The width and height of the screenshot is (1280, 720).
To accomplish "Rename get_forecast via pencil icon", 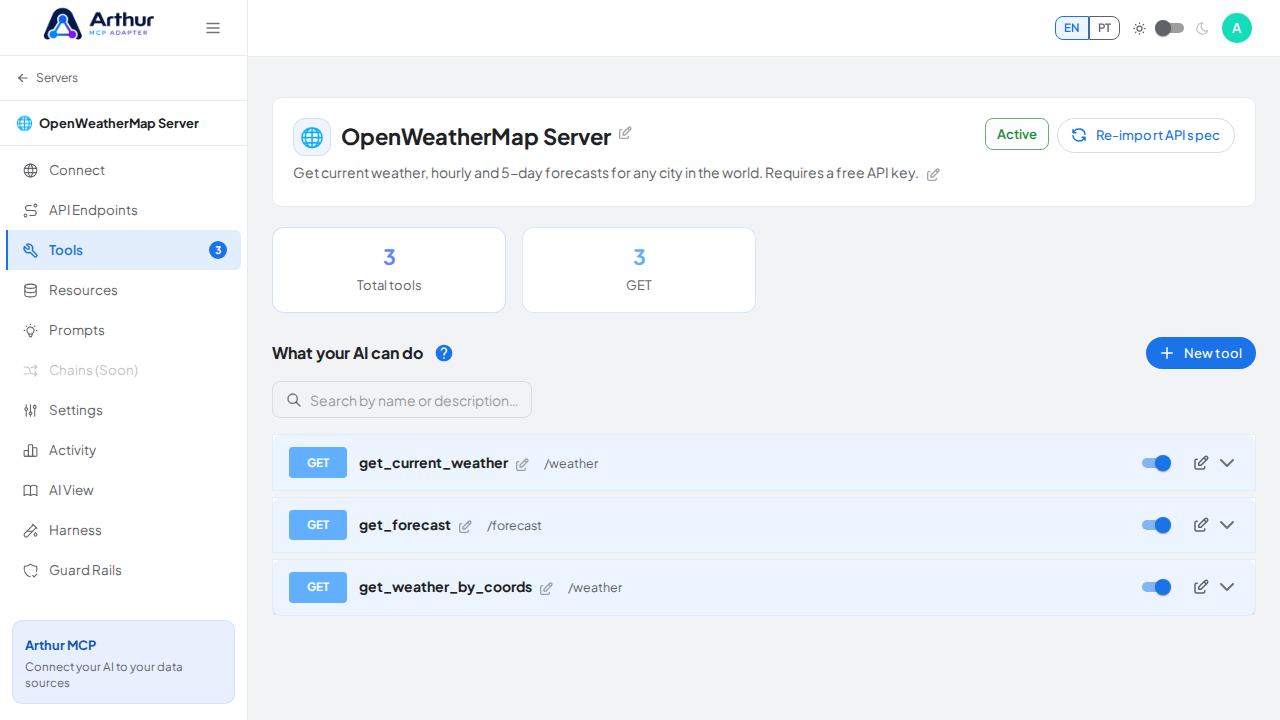I will (465, 526).
